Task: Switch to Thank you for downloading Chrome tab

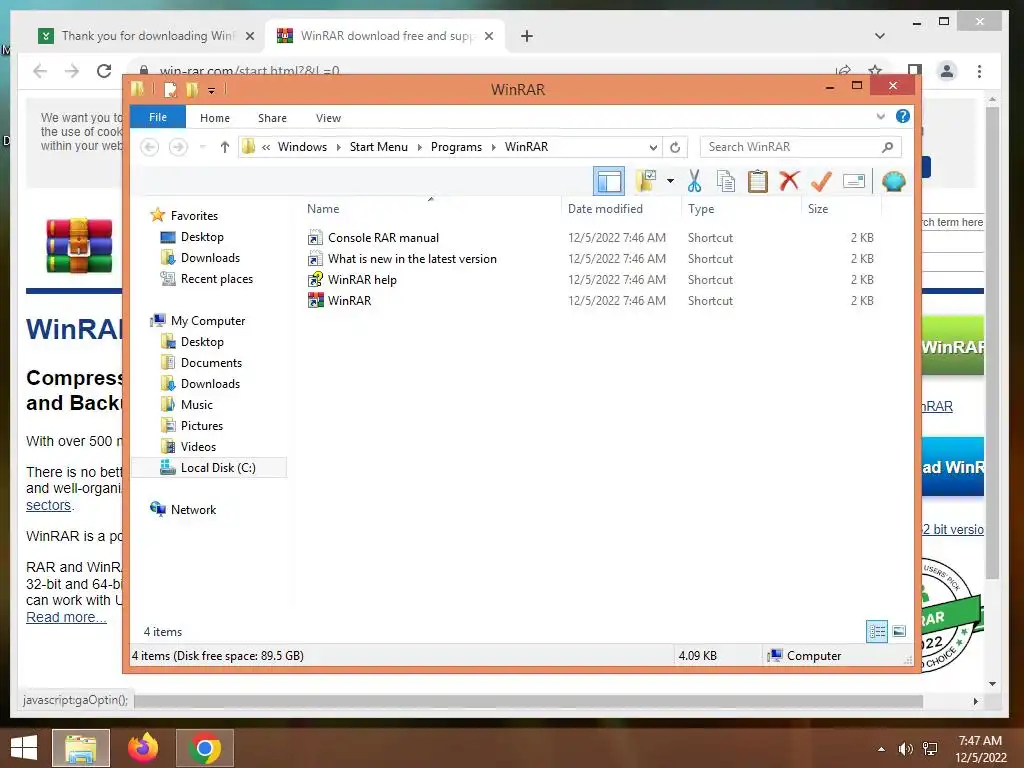Action: (x=146, y=36)
